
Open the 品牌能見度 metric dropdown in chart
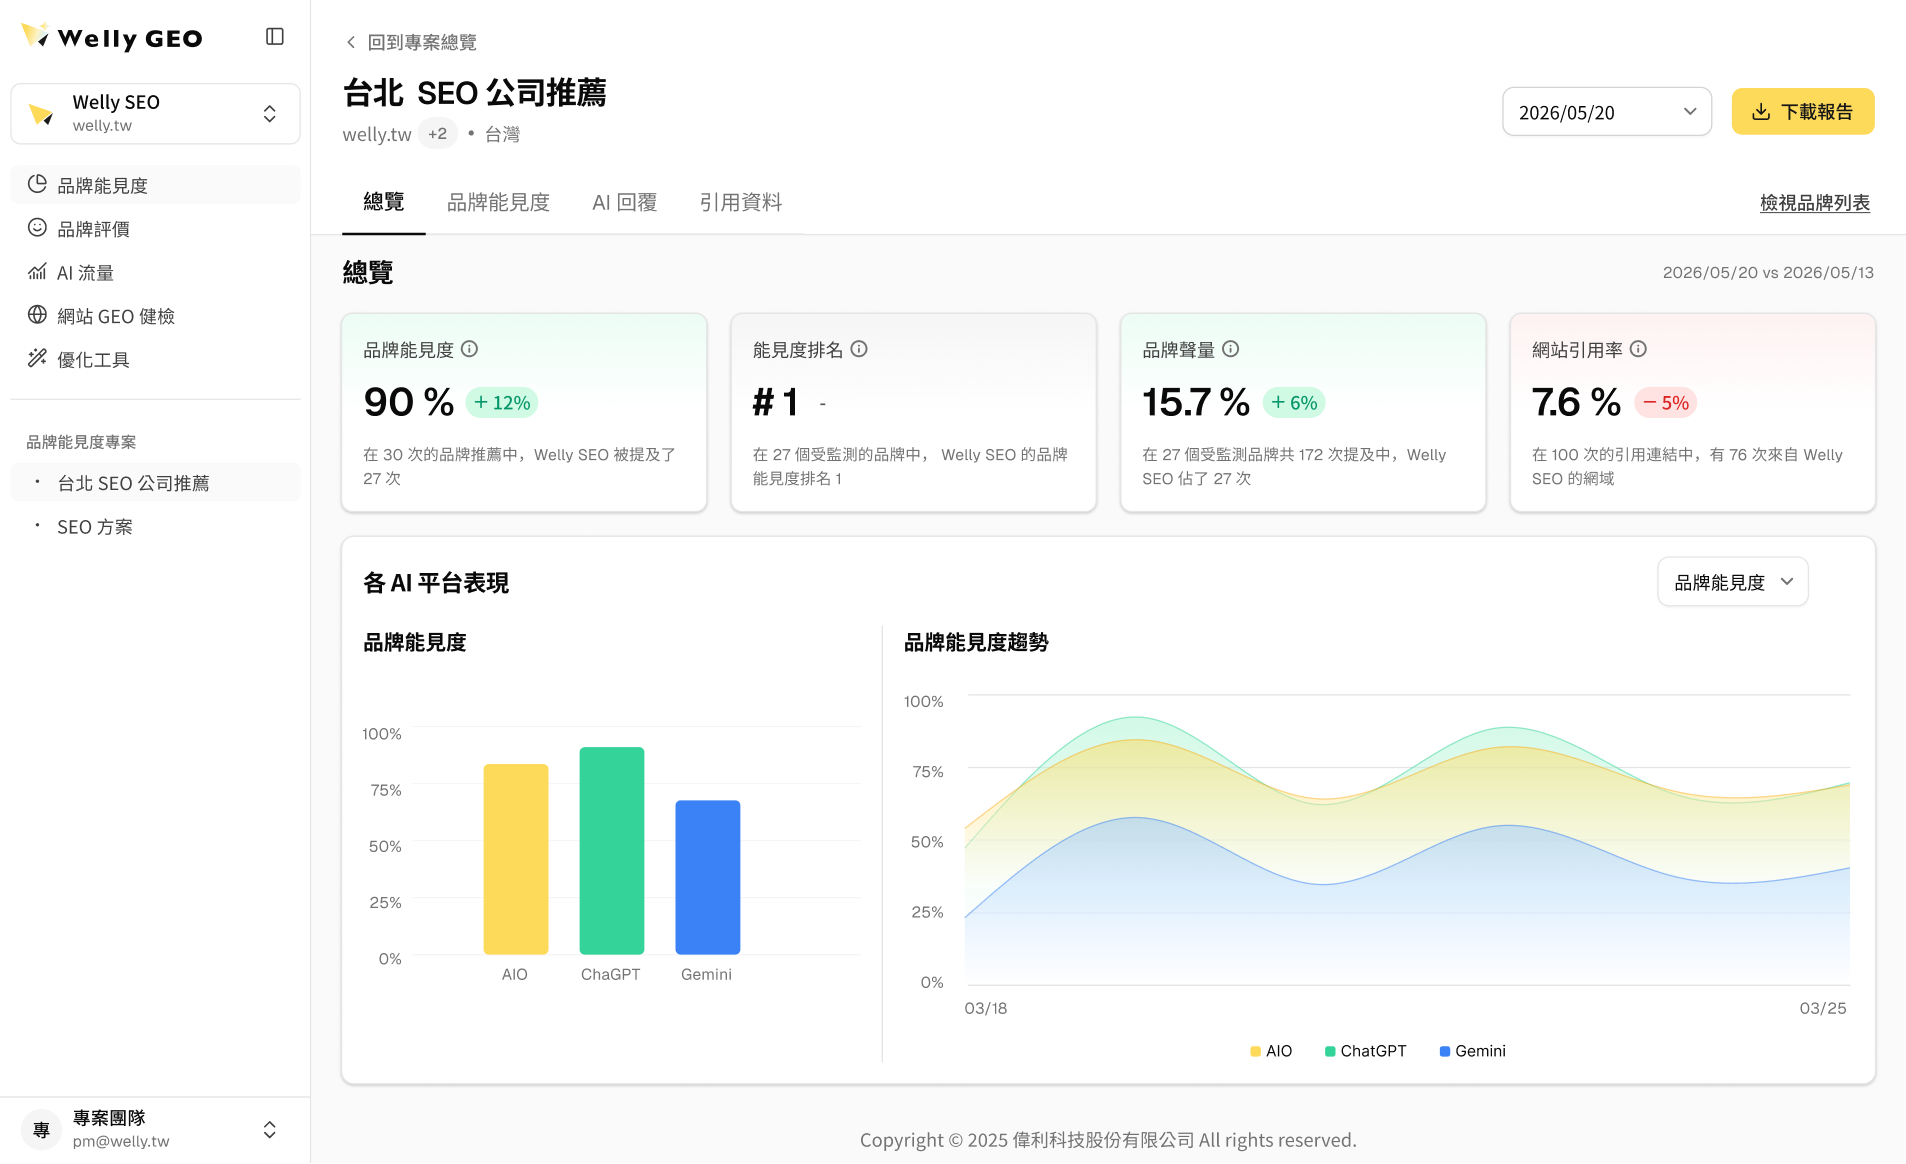pyautogui.click(x=1733, y=582)
